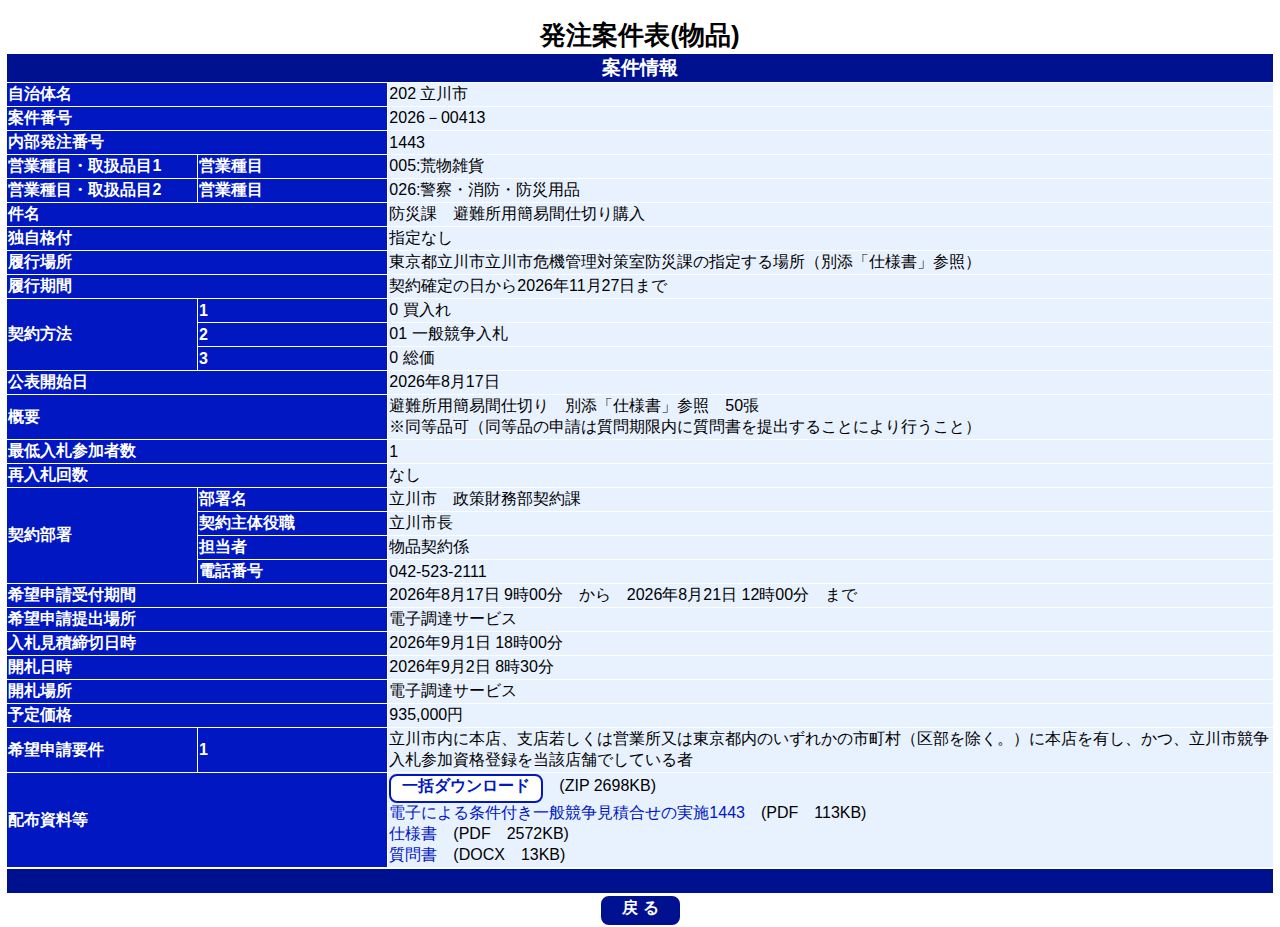The height and width of the screenshot is (927, 1280).
Task: Click the 再入札回数 value なし
Action: coord(404,475)
